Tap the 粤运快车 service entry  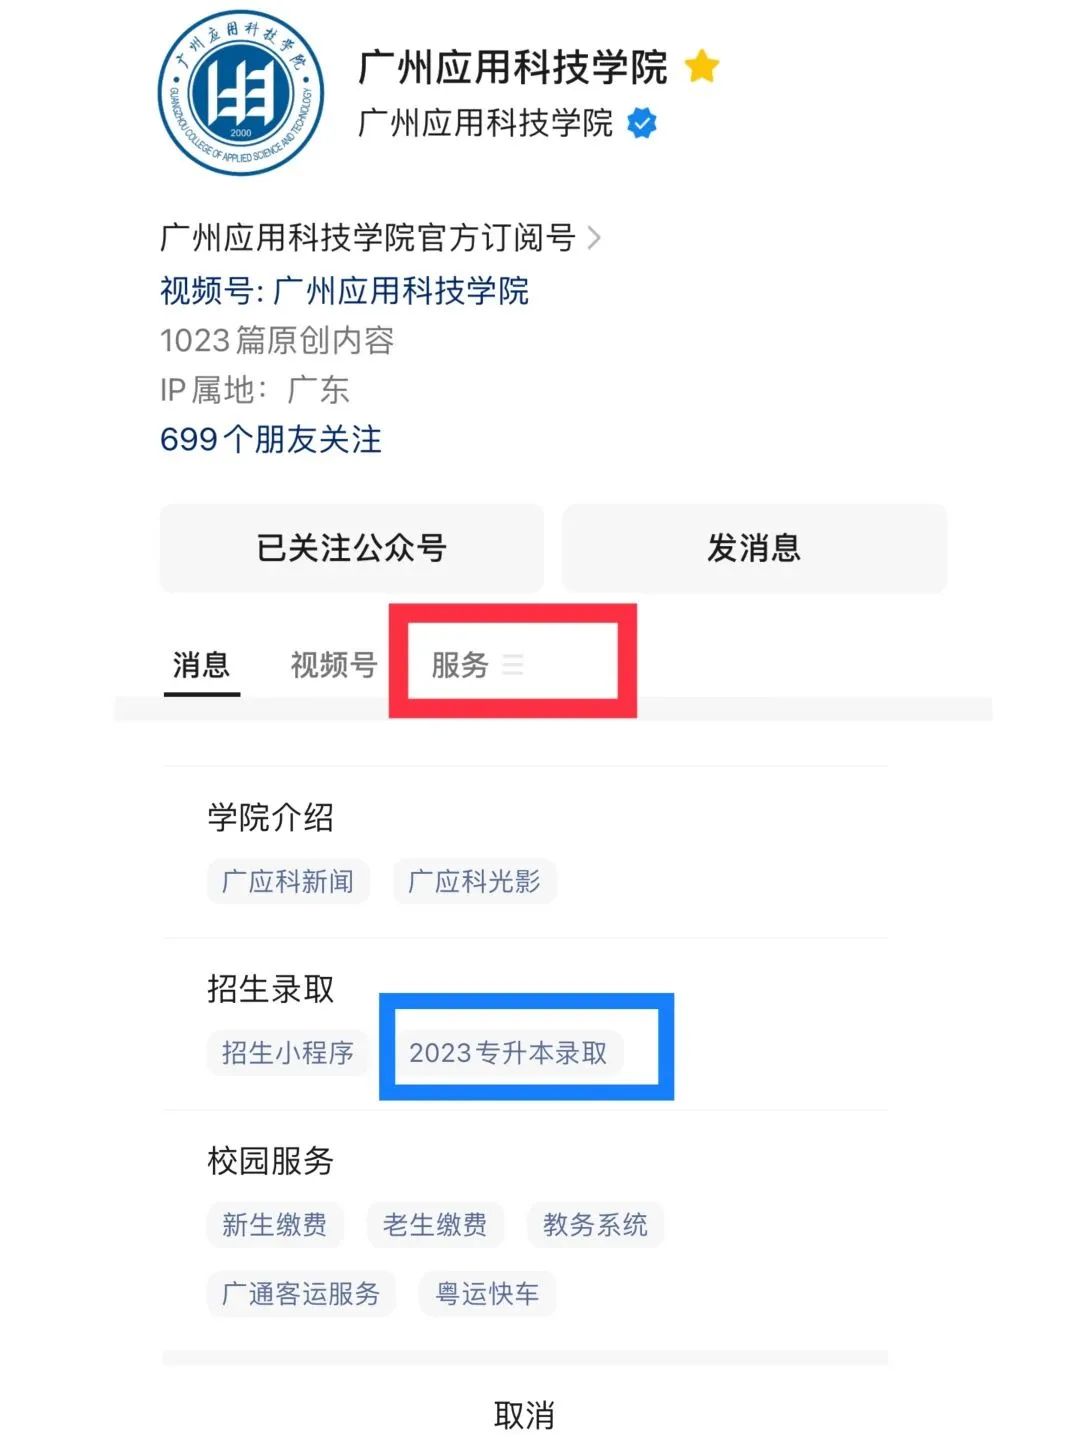click(487, 1294)
